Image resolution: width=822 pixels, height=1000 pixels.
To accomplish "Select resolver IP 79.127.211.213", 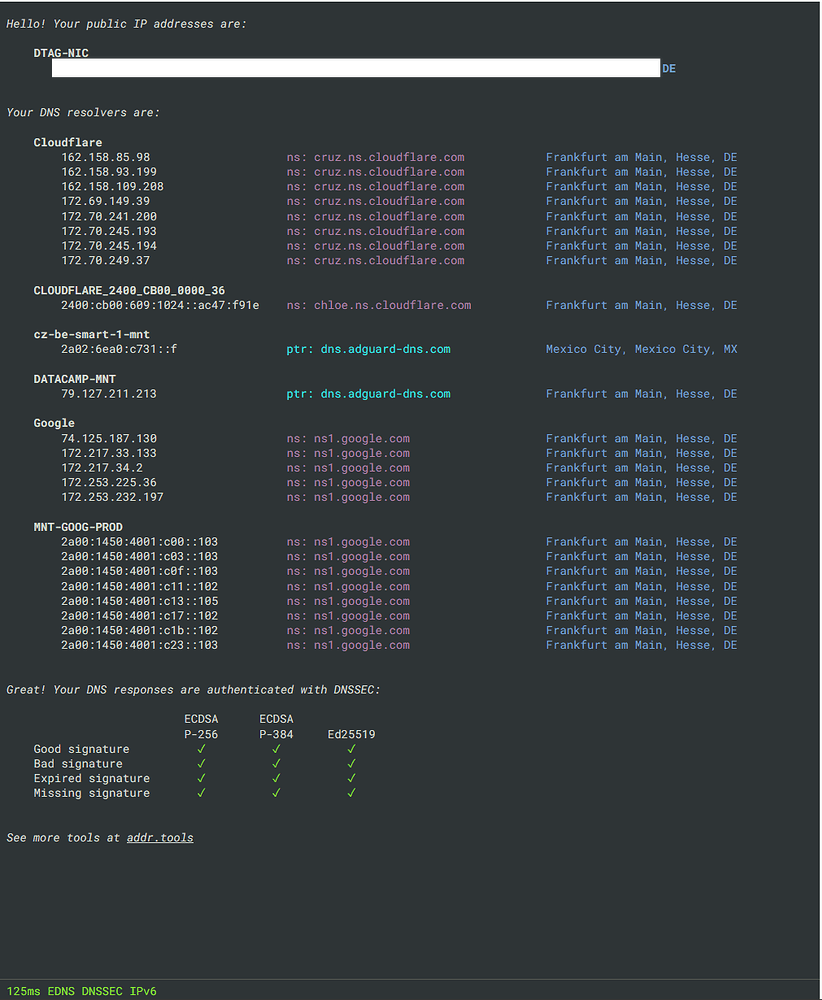I will click(109, 393).
